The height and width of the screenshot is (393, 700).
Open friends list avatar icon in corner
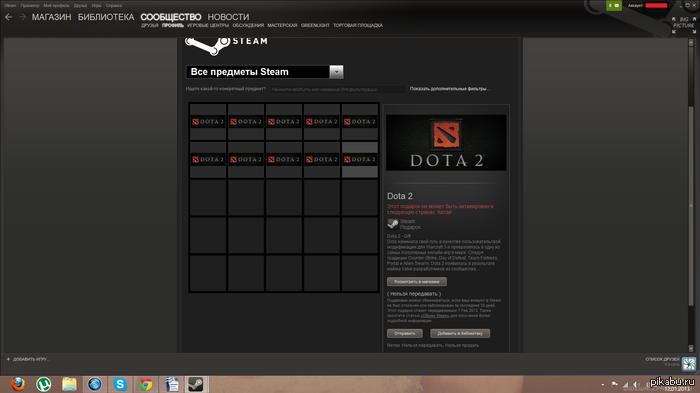point(689,364)
